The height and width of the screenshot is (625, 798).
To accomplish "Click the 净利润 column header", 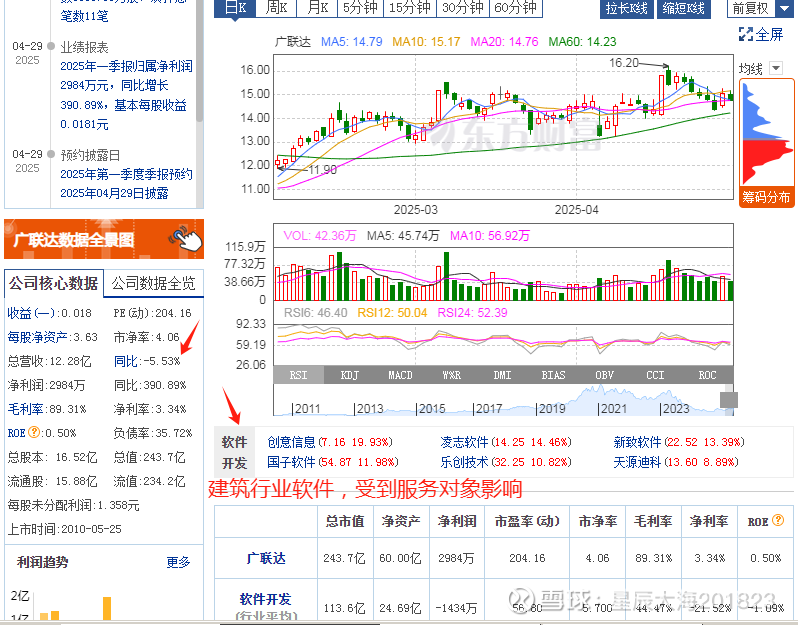I will click(x=457, y=521).
